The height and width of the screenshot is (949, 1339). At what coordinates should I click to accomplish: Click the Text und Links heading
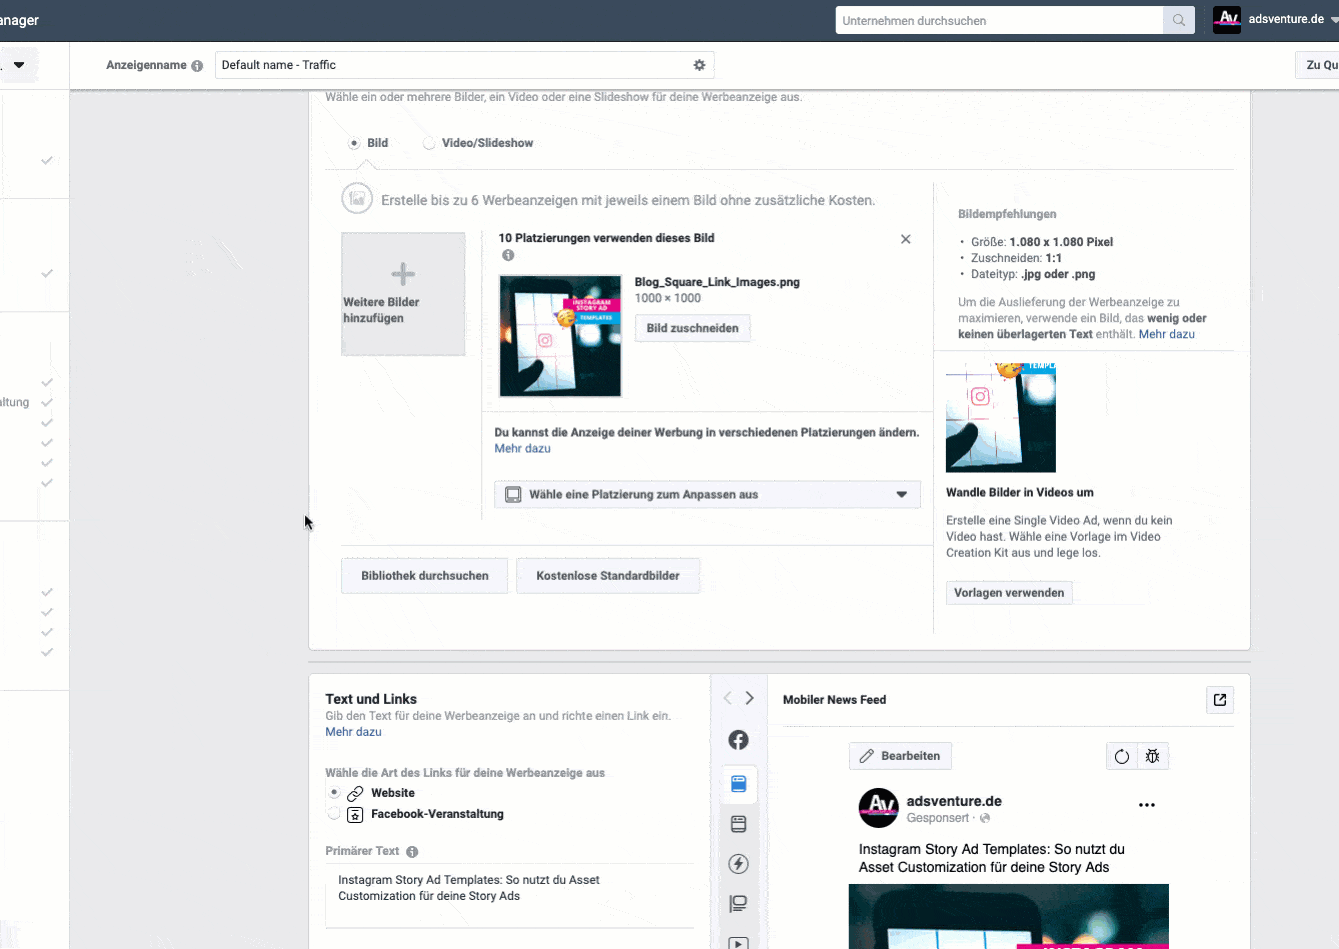[x=371, y=699]
